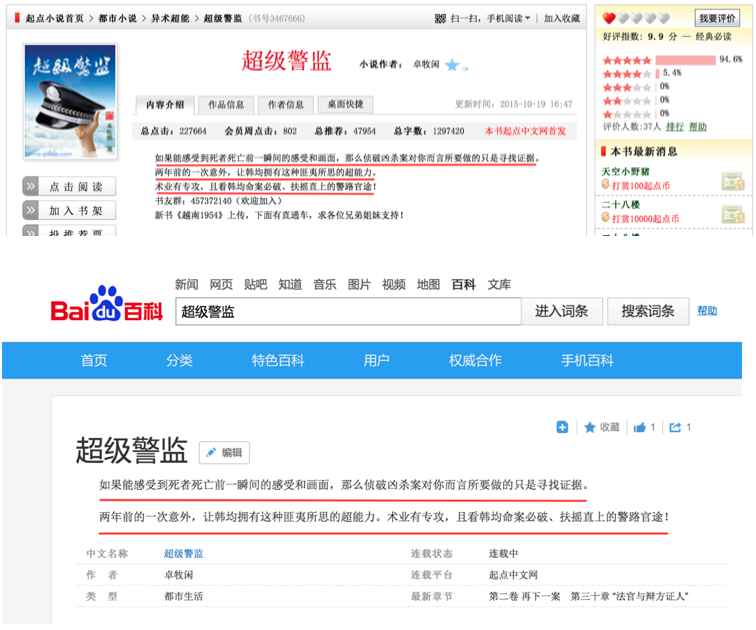
Task: Open the 贴吧 nav link
Action: click(x=256, y=285)
